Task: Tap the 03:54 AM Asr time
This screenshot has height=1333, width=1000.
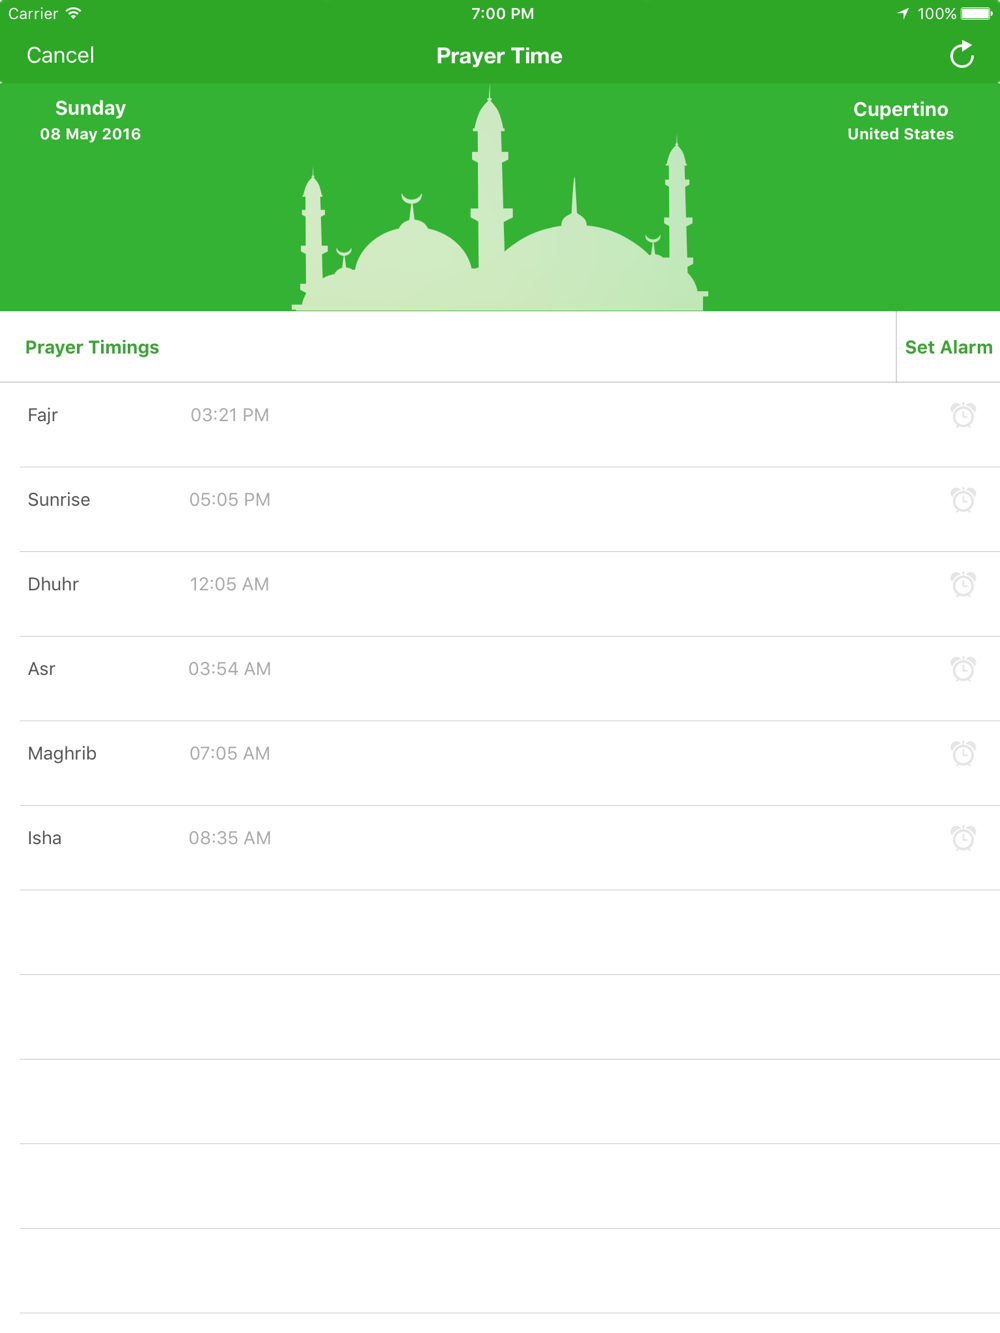Action: pos(230,668)
